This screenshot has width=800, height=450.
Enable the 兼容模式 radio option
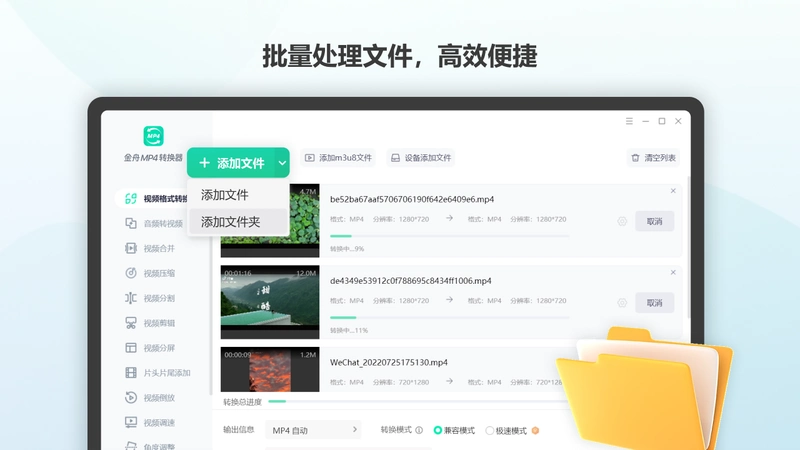pyautogui.click(x=437, y=431)
